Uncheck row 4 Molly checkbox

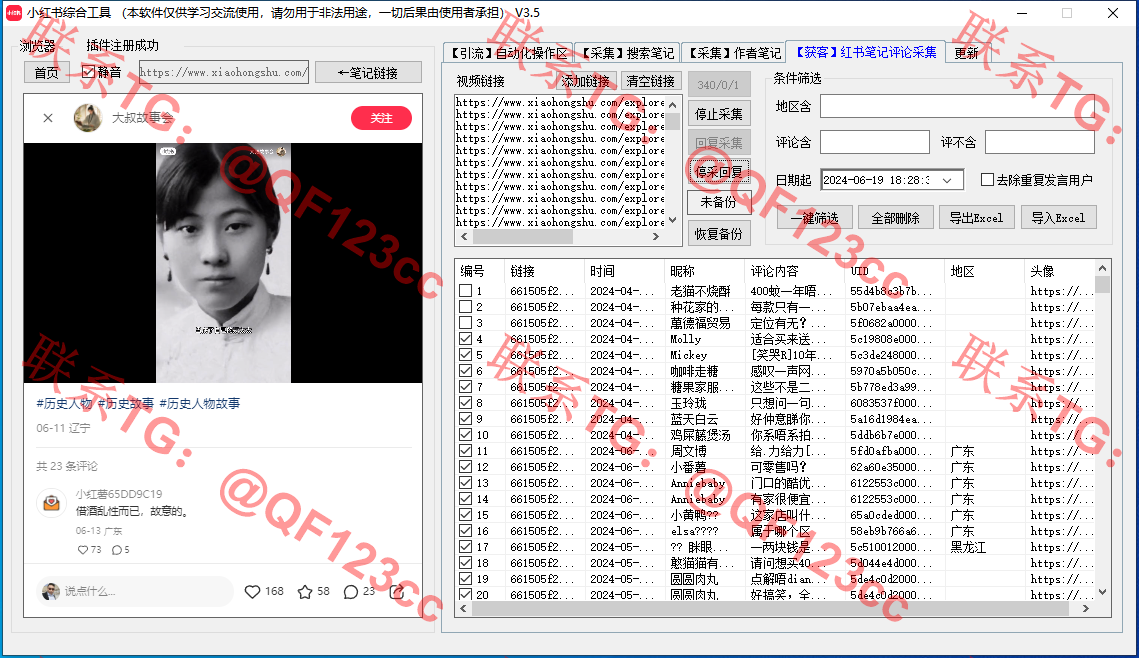pos(466,338)
